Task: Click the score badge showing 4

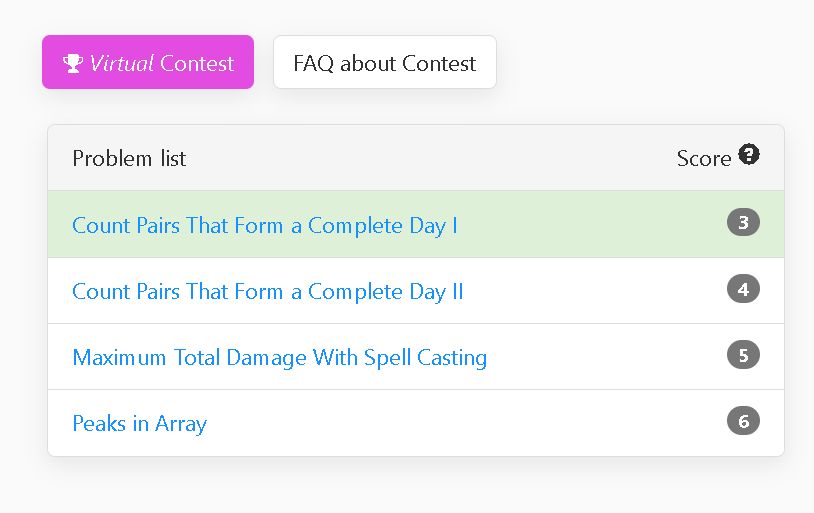Action: point(743,289)
